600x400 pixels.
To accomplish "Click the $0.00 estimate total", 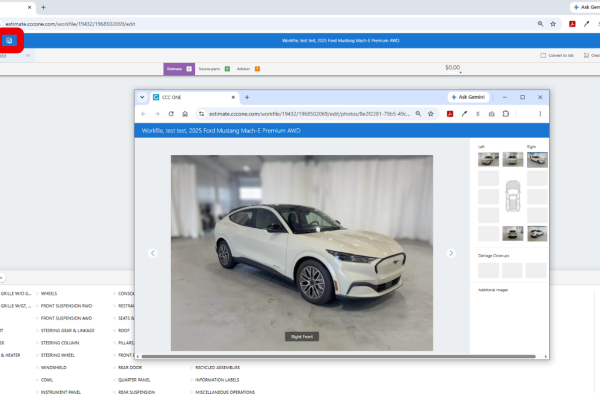I will 453,68.
